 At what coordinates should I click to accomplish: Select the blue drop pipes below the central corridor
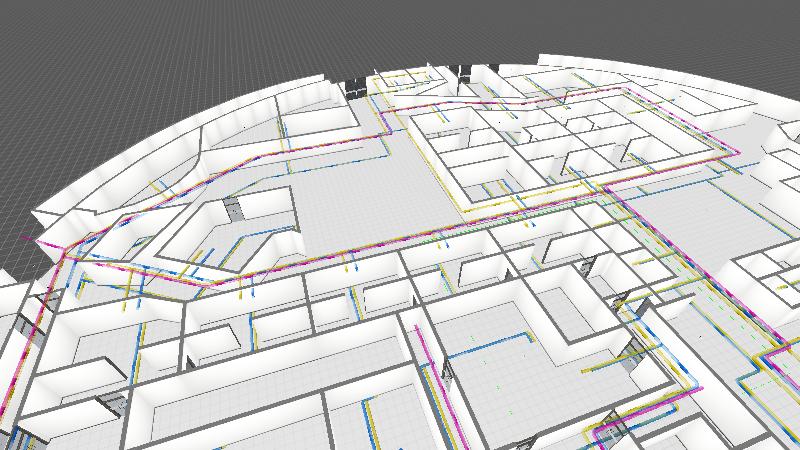tap(350, 263)
